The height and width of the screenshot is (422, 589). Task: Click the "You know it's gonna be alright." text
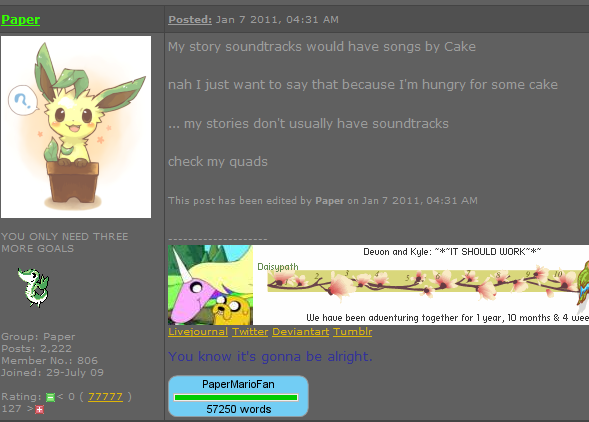click(x=270, y=356)
